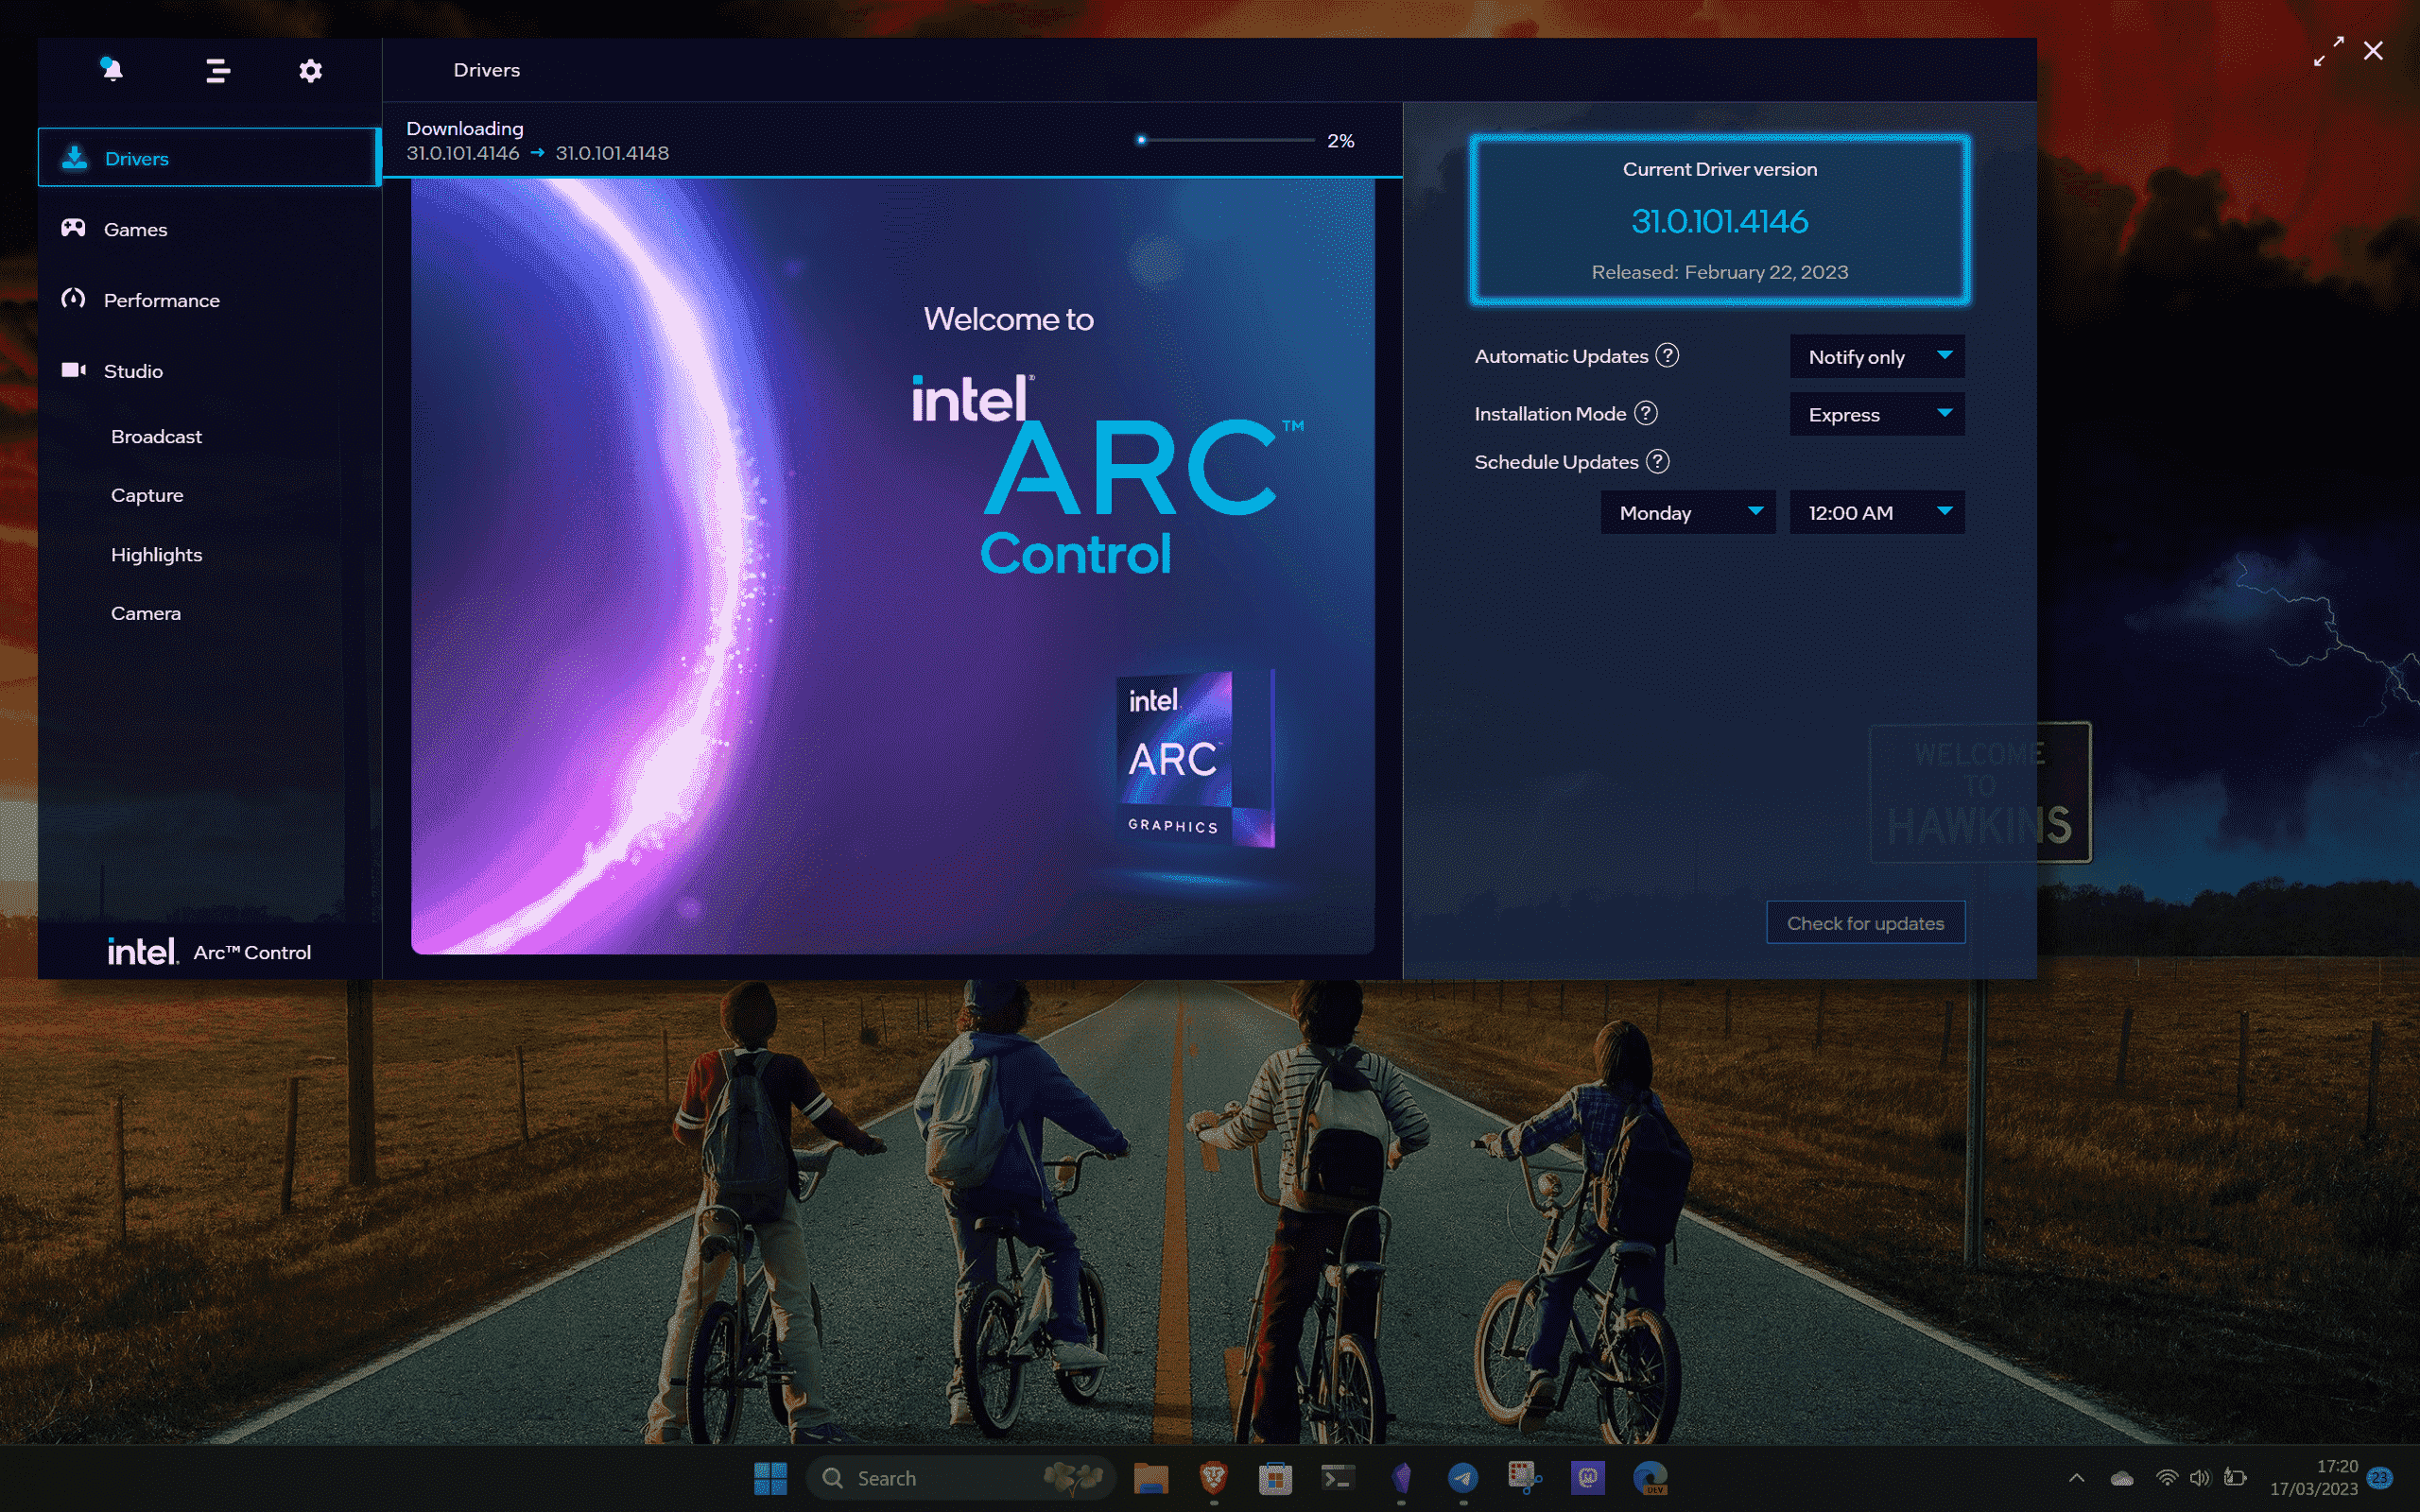Show help for Automatic Updates
The width and height of the screenshot is (2420, 1512).
click(1667, 355)
